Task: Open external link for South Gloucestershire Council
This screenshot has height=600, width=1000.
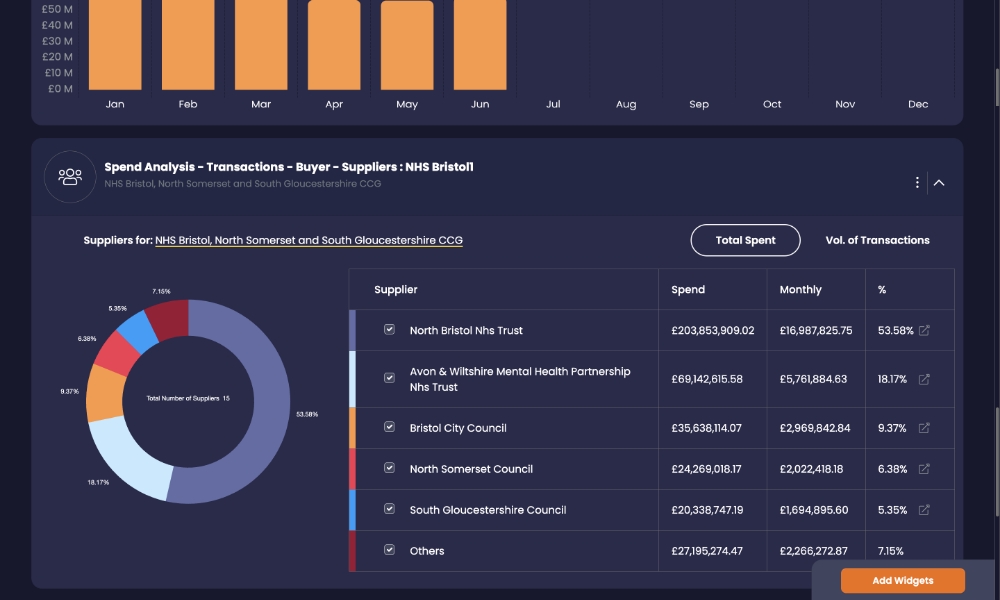Action: [x=924, y=509]
